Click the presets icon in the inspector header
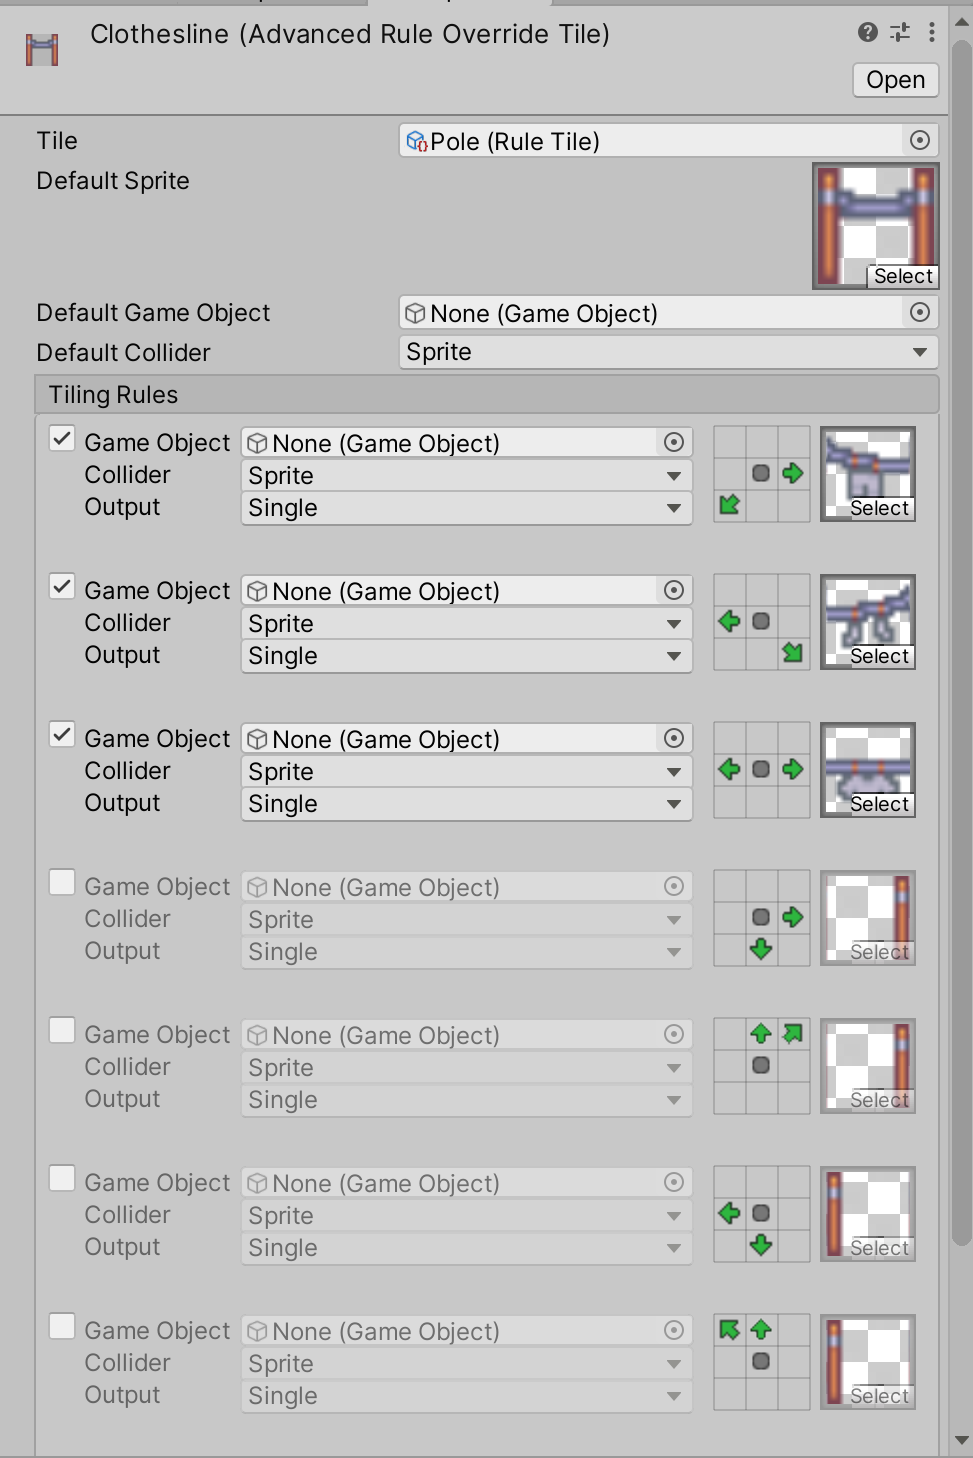The height and width of the screenshot is (1458, 973). (897, 33)
